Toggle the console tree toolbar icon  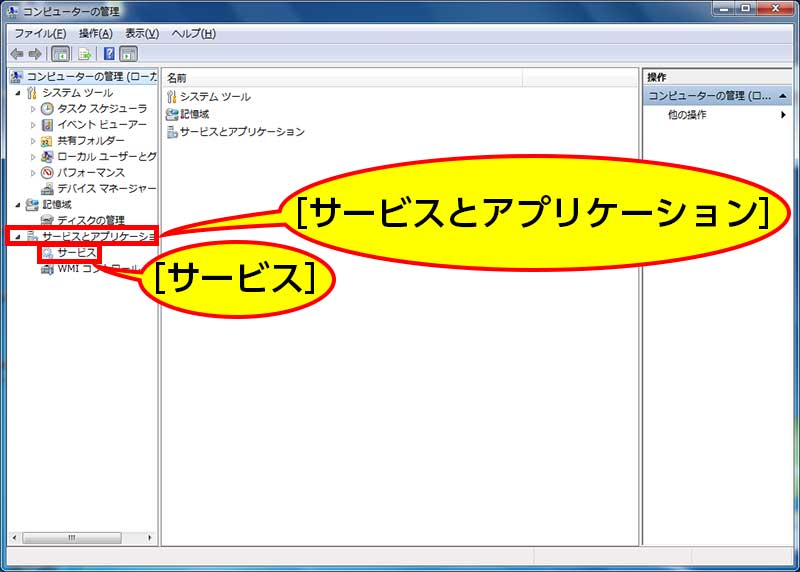tap(61, 54)
